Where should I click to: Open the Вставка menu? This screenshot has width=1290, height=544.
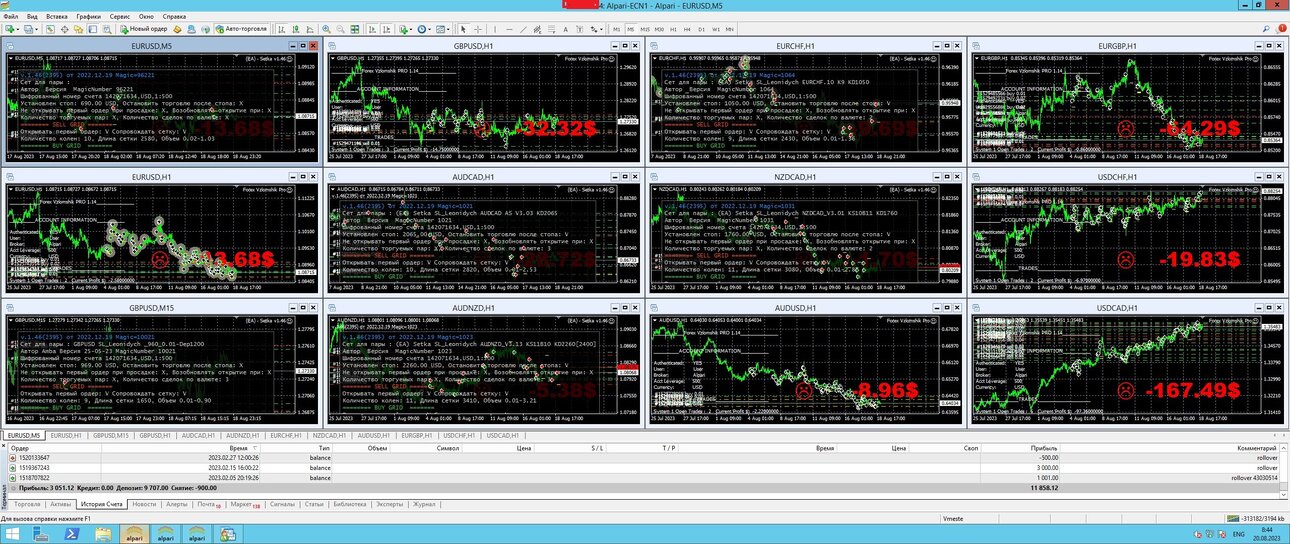tap(57, 17)
